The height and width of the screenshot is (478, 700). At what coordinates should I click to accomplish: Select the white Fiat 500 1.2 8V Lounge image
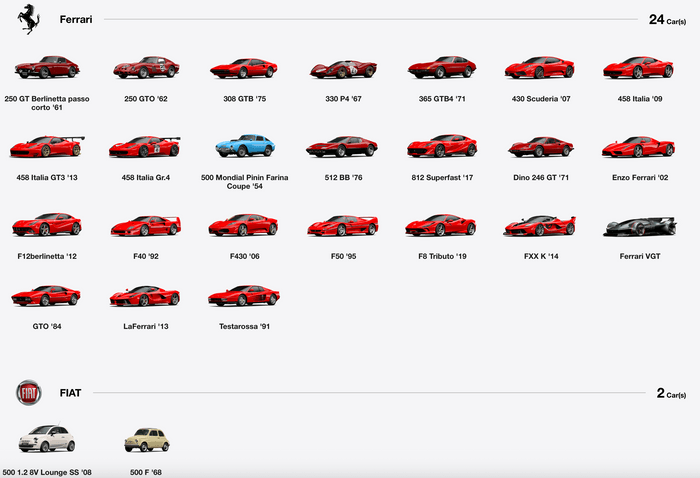point(47,437)
